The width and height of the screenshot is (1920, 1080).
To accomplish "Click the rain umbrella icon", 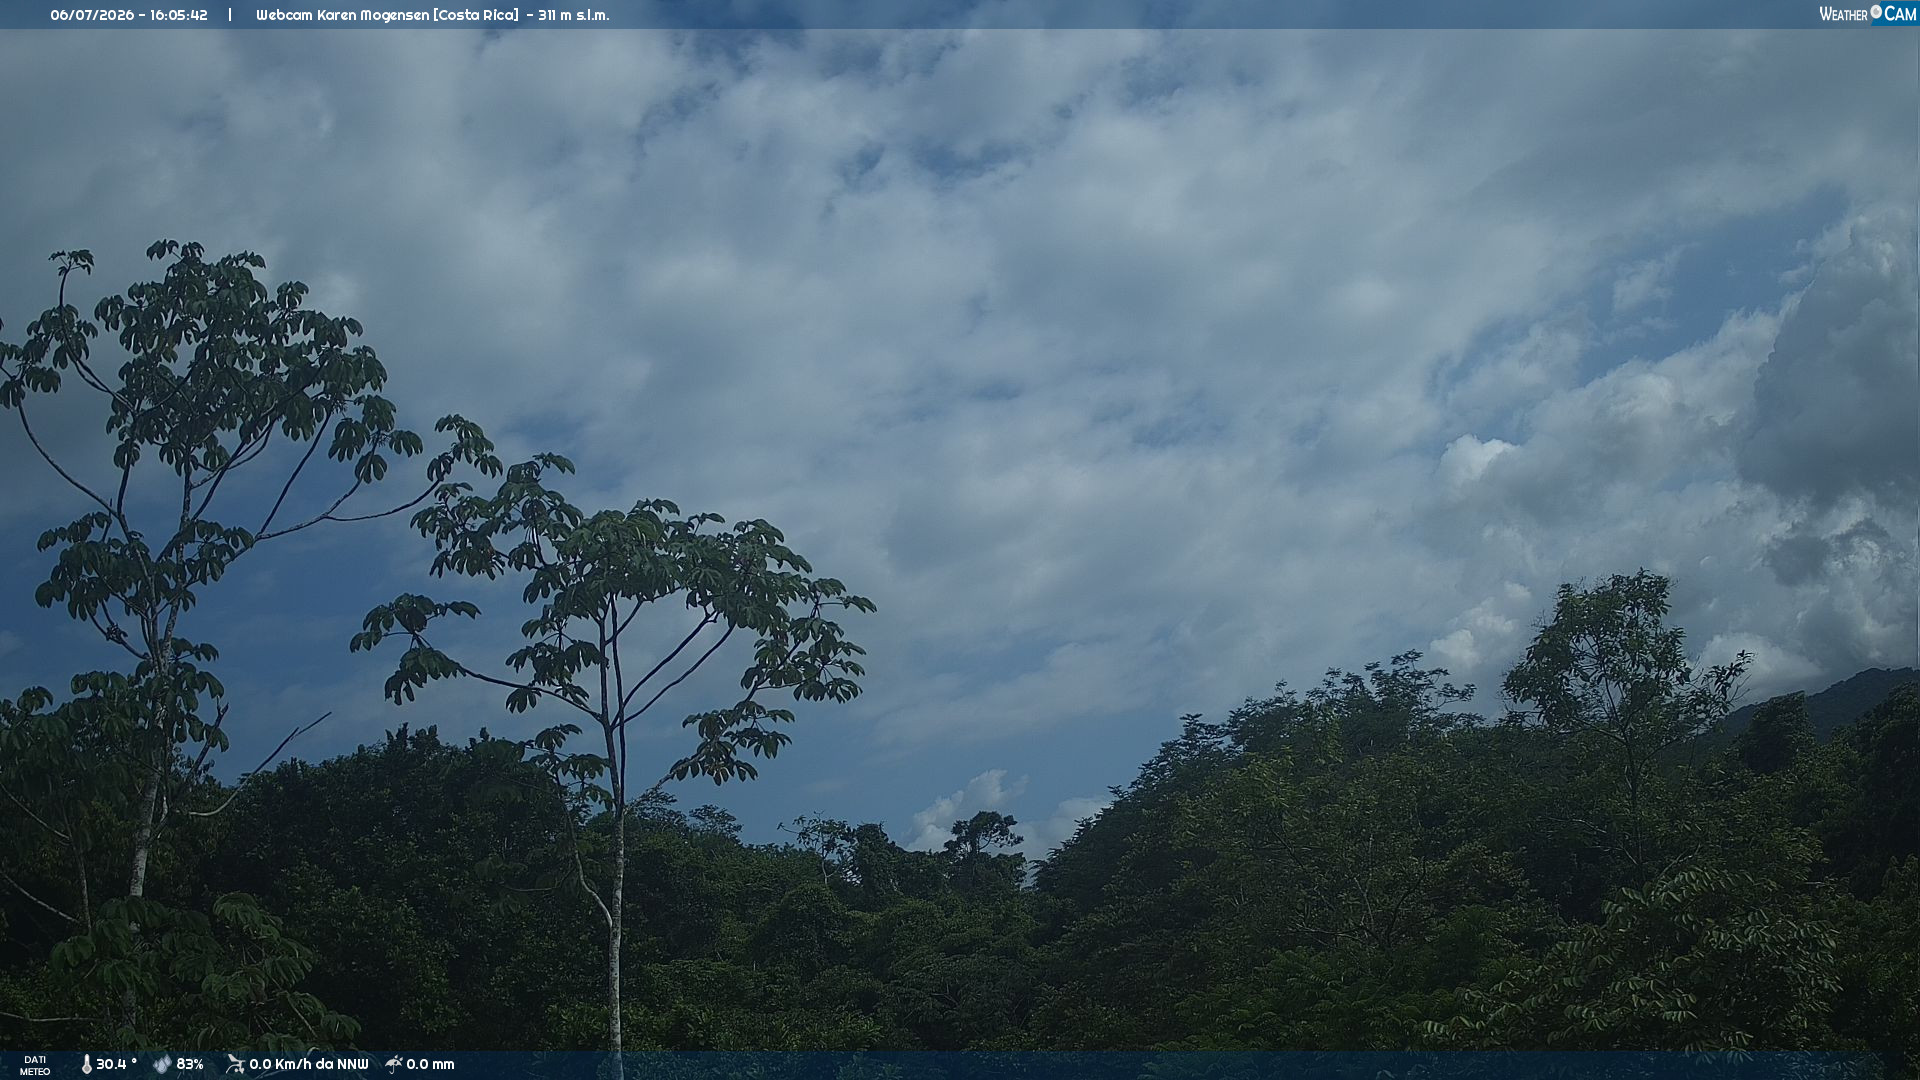I will pyautogui.click(x=394, y=1065).
